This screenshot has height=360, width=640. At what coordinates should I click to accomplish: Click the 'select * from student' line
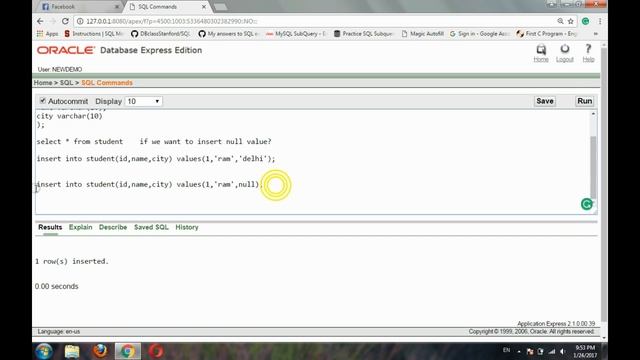(80, 142)
